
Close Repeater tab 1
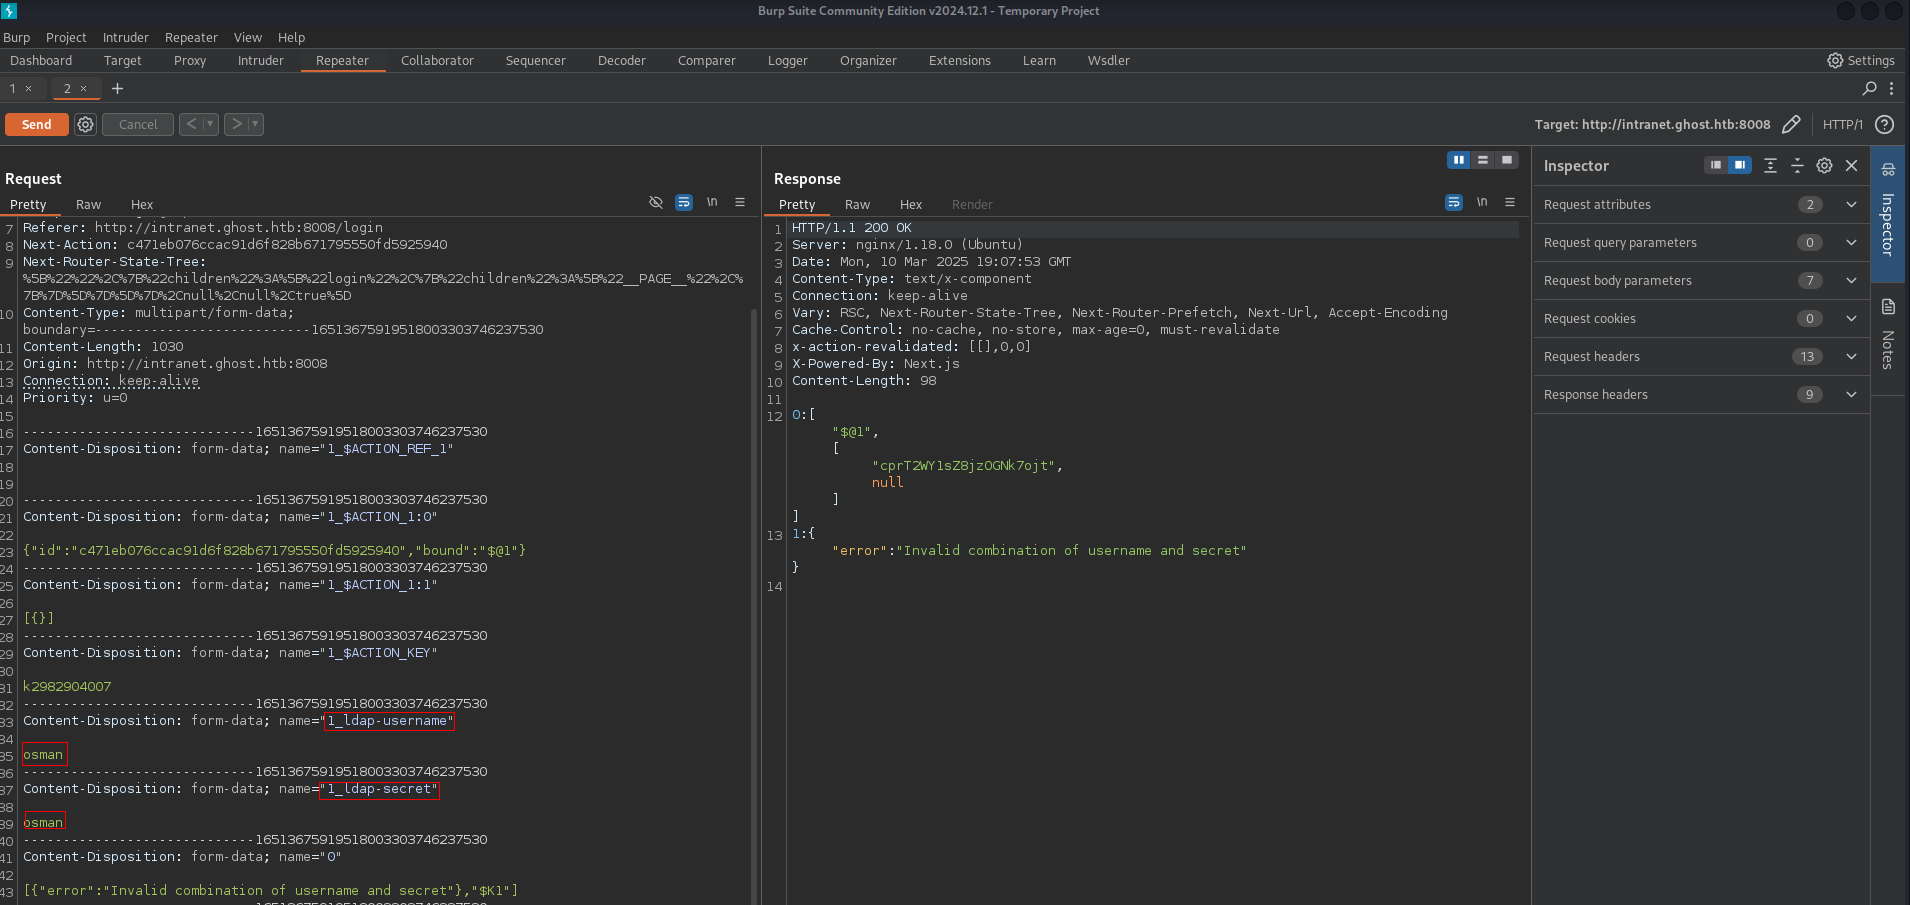(x=28, y=89)
